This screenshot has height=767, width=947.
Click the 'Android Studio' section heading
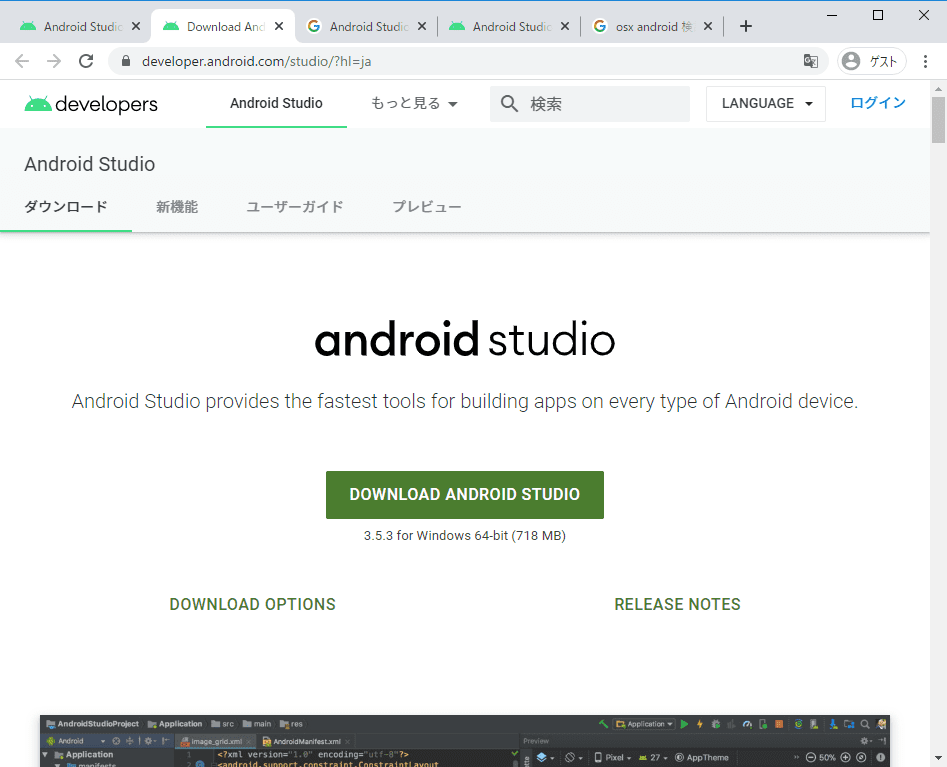[89, 164]
